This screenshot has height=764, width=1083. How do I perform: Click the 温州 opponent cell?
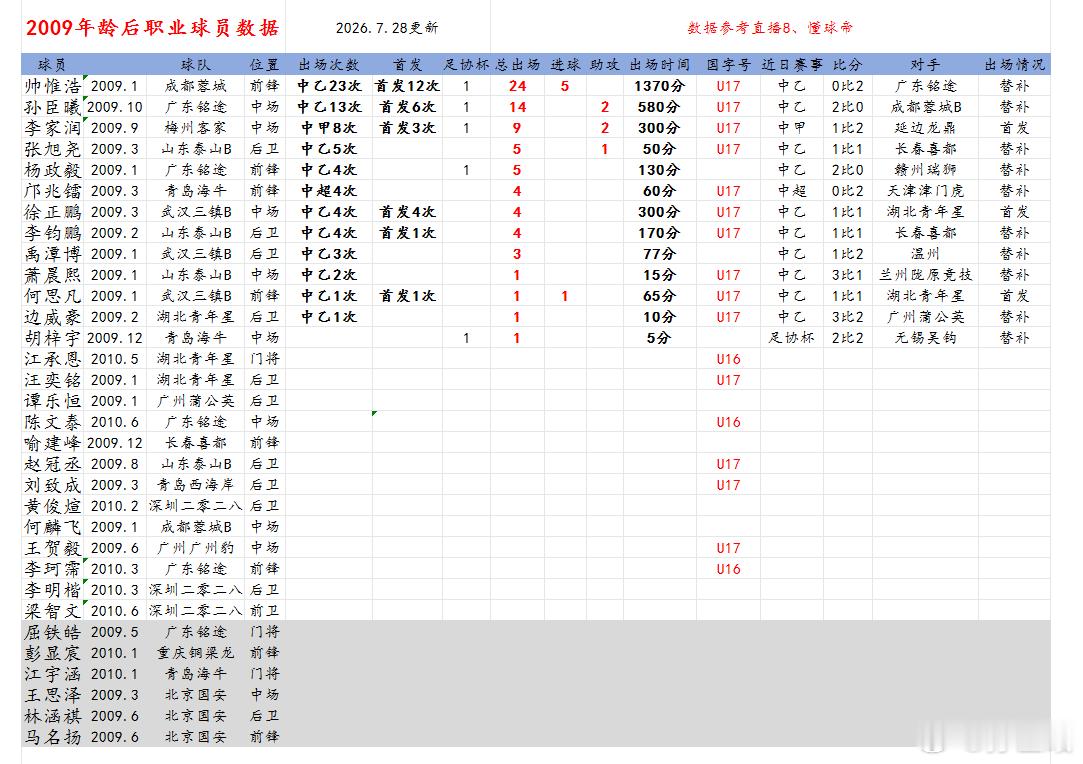click(x=926, y=254)
